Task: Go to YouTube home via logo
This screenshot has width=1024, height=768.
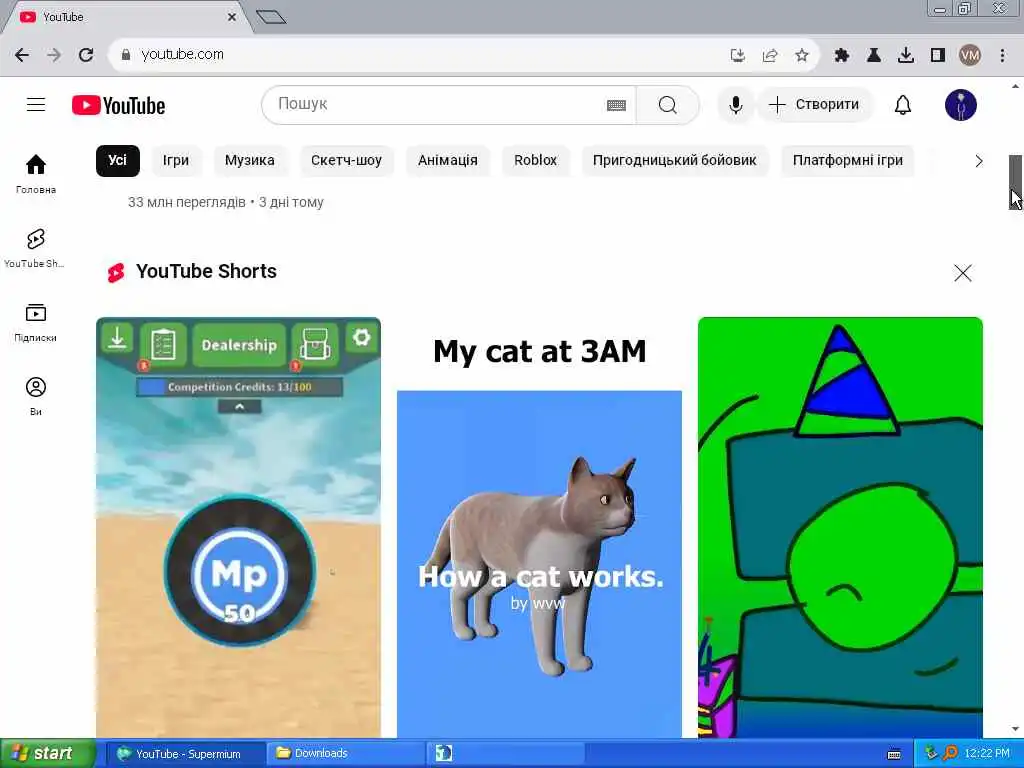Action: click(x=118, y=105)
